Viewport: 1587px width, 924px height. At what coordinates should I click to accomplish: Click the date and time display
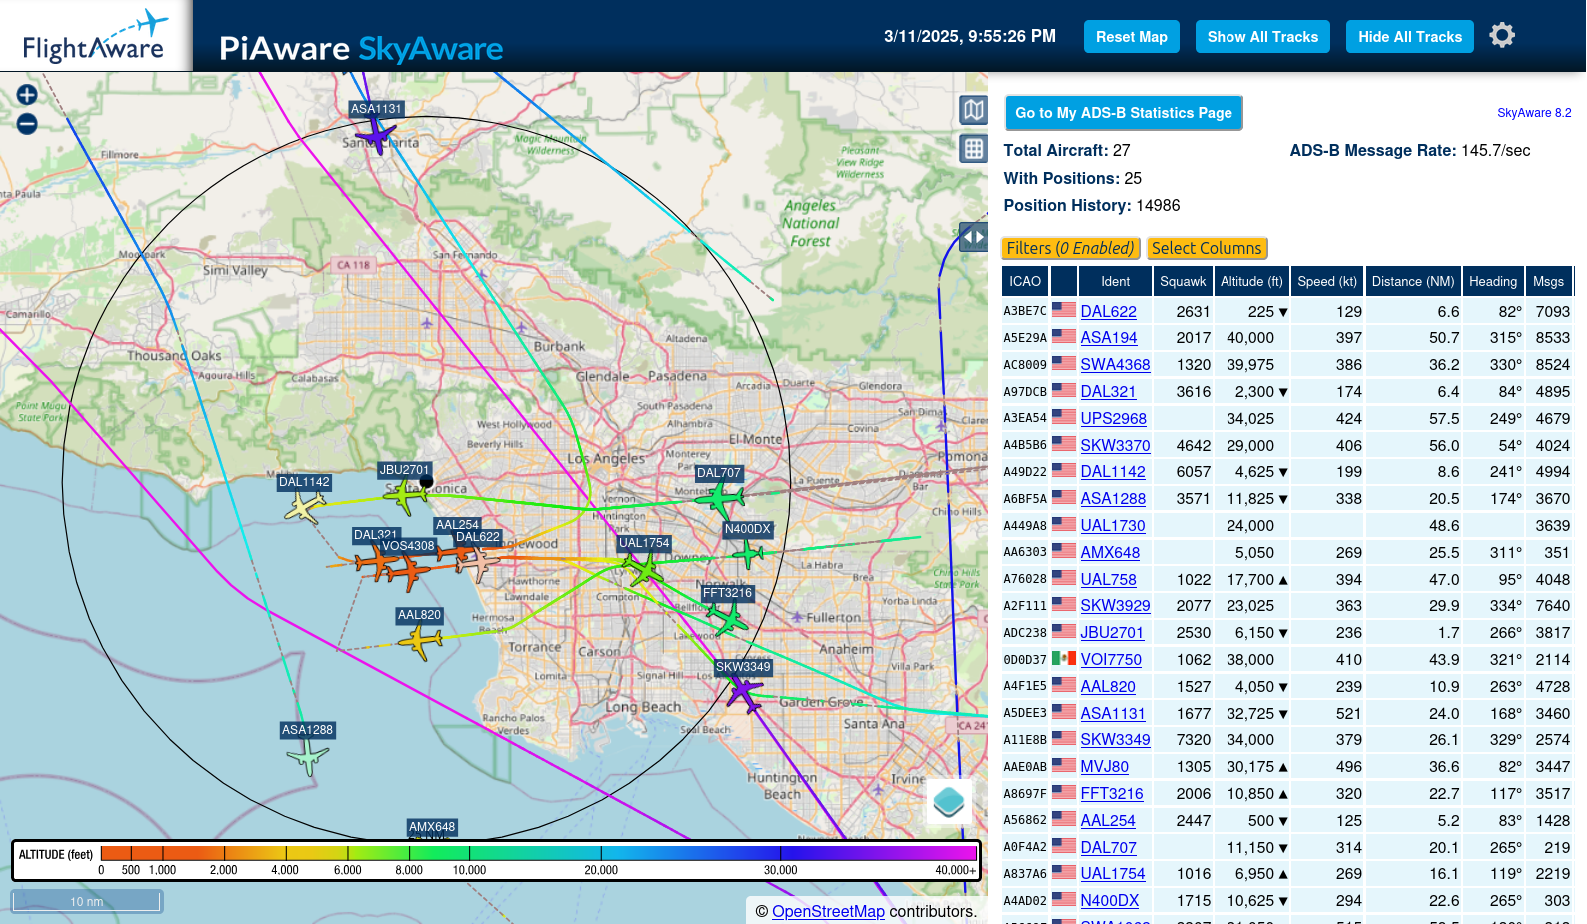click(969, 37)
